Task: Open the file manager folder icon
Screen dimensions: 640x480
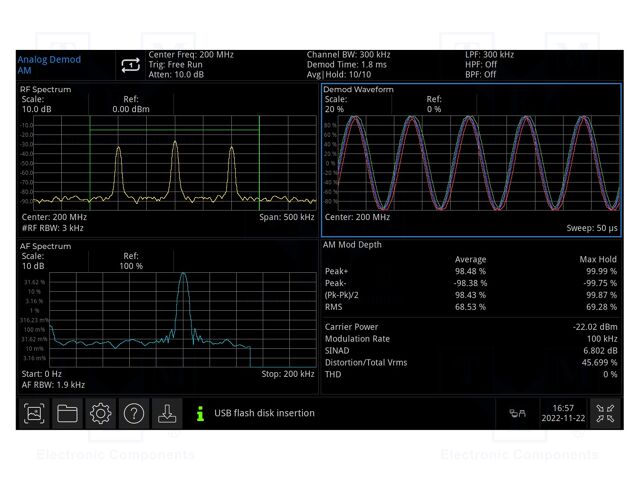Action: pos(67,413)
